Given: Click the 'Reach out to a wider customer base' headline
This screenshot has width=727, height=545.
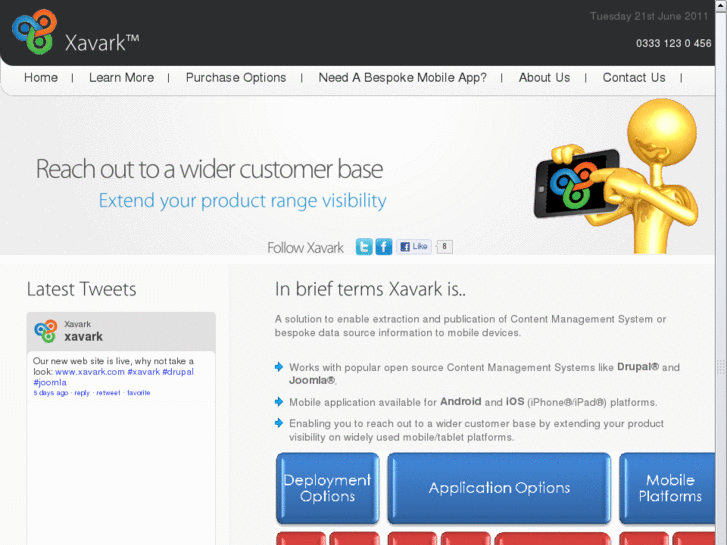Looking at the screenshot, I should coord(210,169).
